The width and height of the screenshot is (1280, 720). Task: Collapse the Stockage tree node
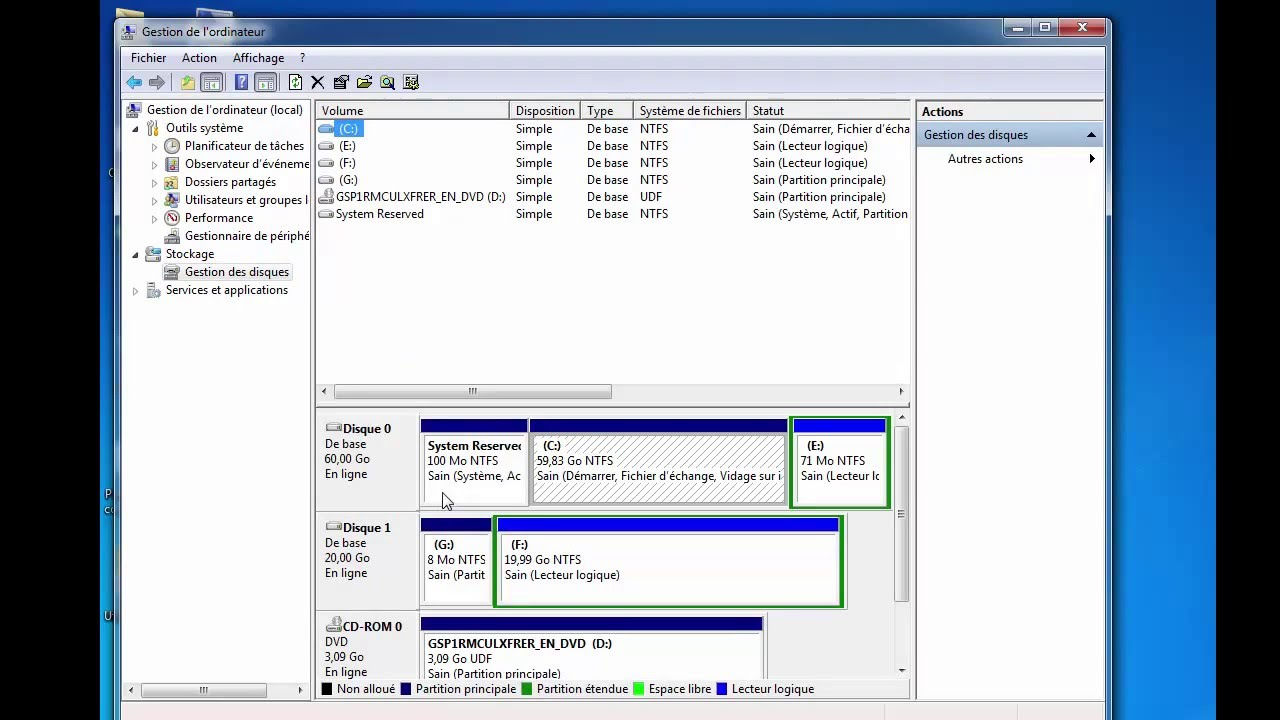tap(135, 254)
